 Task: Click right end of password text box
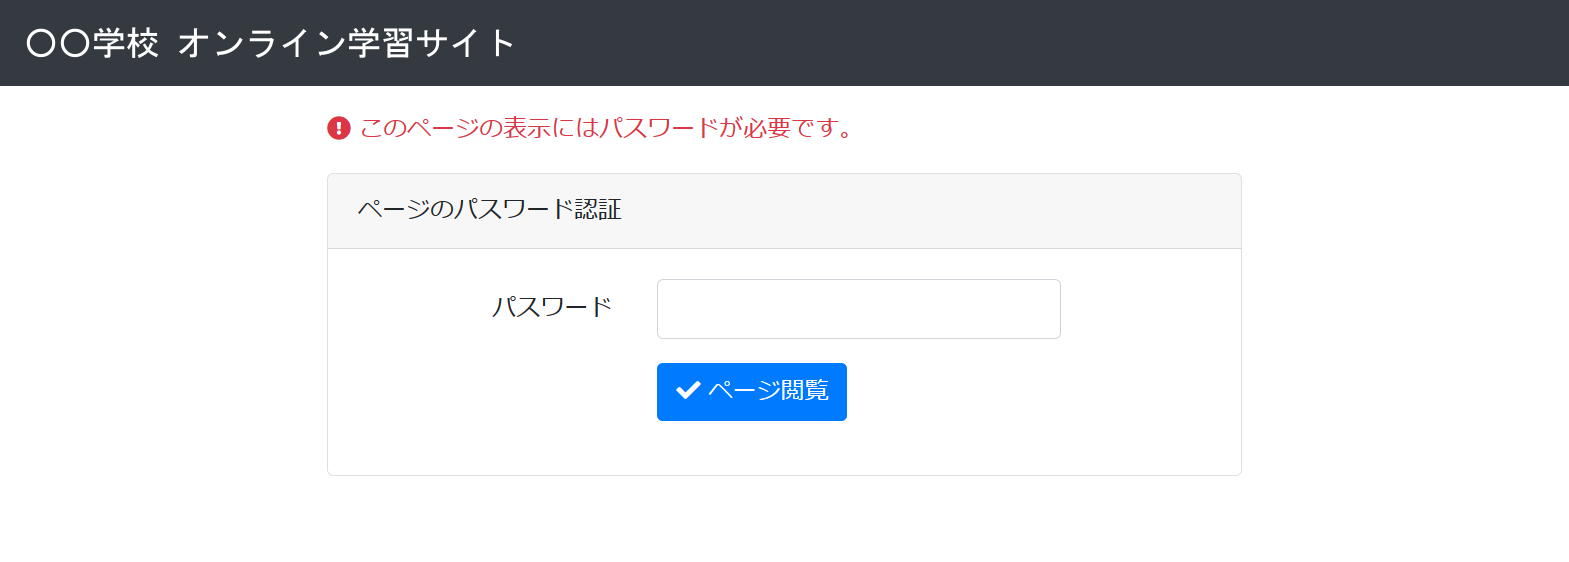click(x=1040, y=309)
